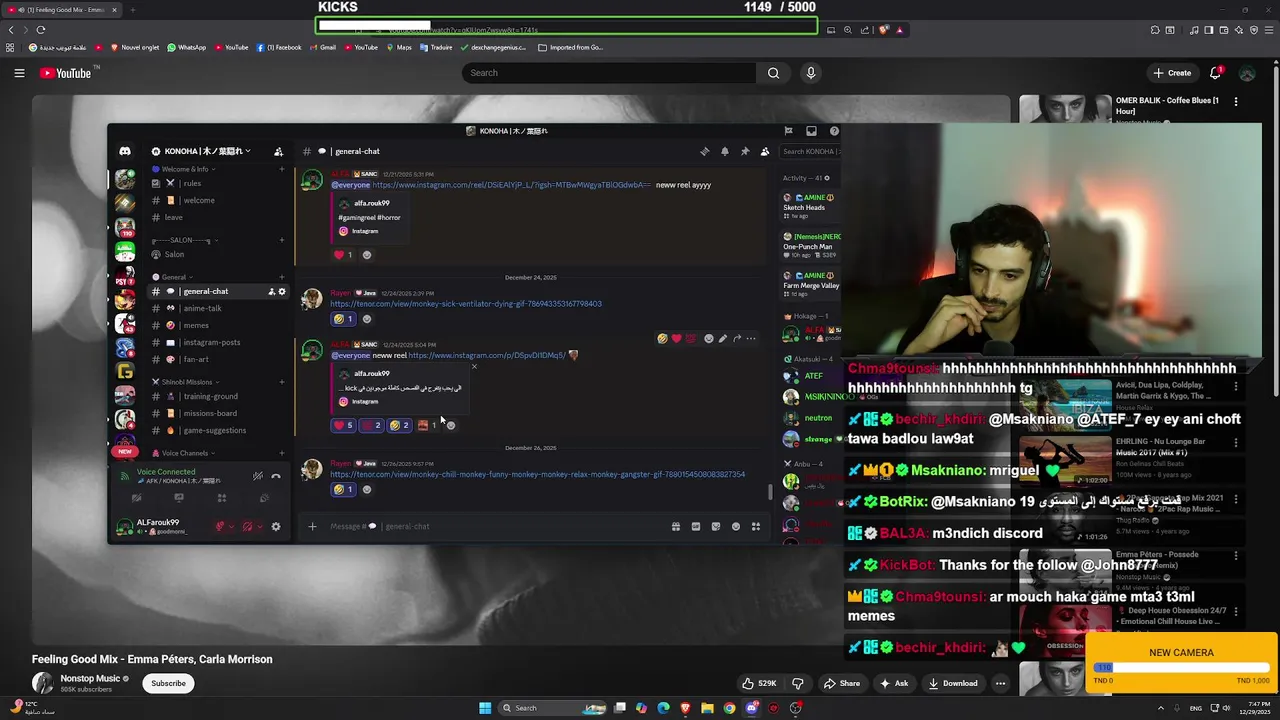Open YouTube Create button
Viewport: 1280px width, 720px height.
point(1172,73)
